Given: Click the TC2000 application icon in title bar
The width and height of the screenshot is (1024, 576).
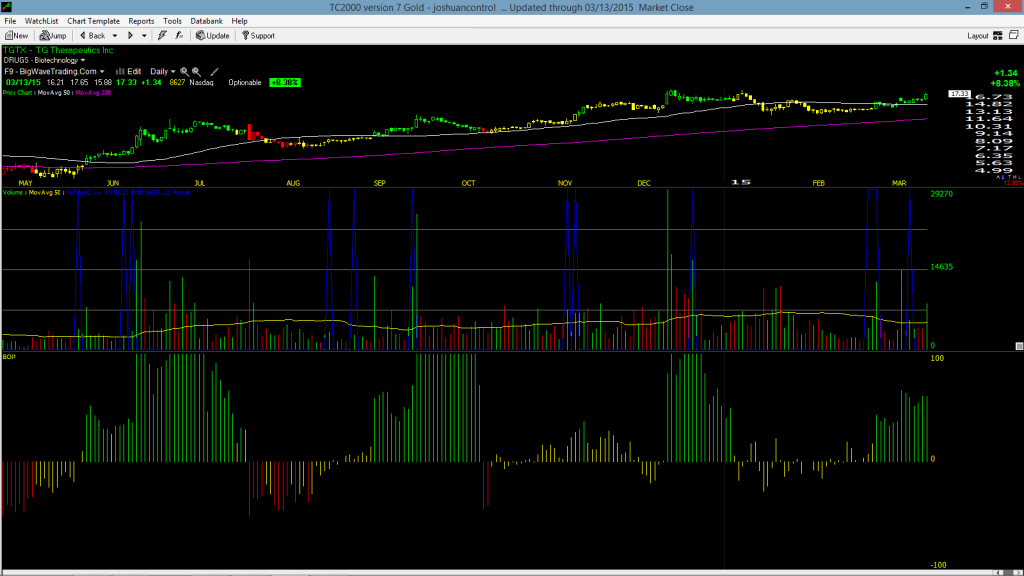Looking at the screenshot, I should 7,7.
